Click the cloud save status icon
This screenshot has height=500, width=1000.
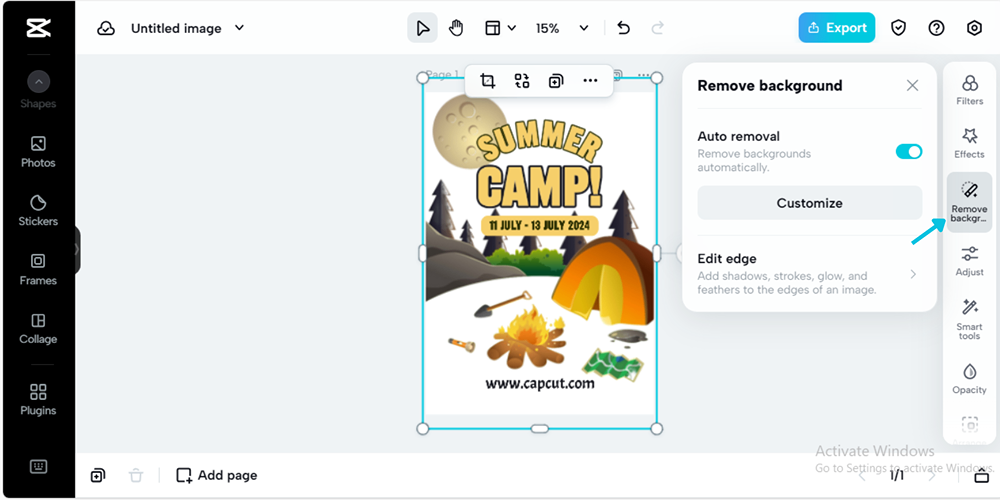click(x=106, y=28)
